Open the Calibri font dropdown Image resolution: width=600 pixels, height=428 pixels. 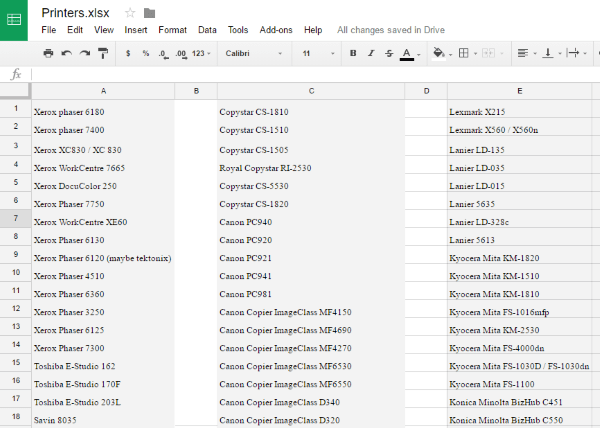coord(253,53)
